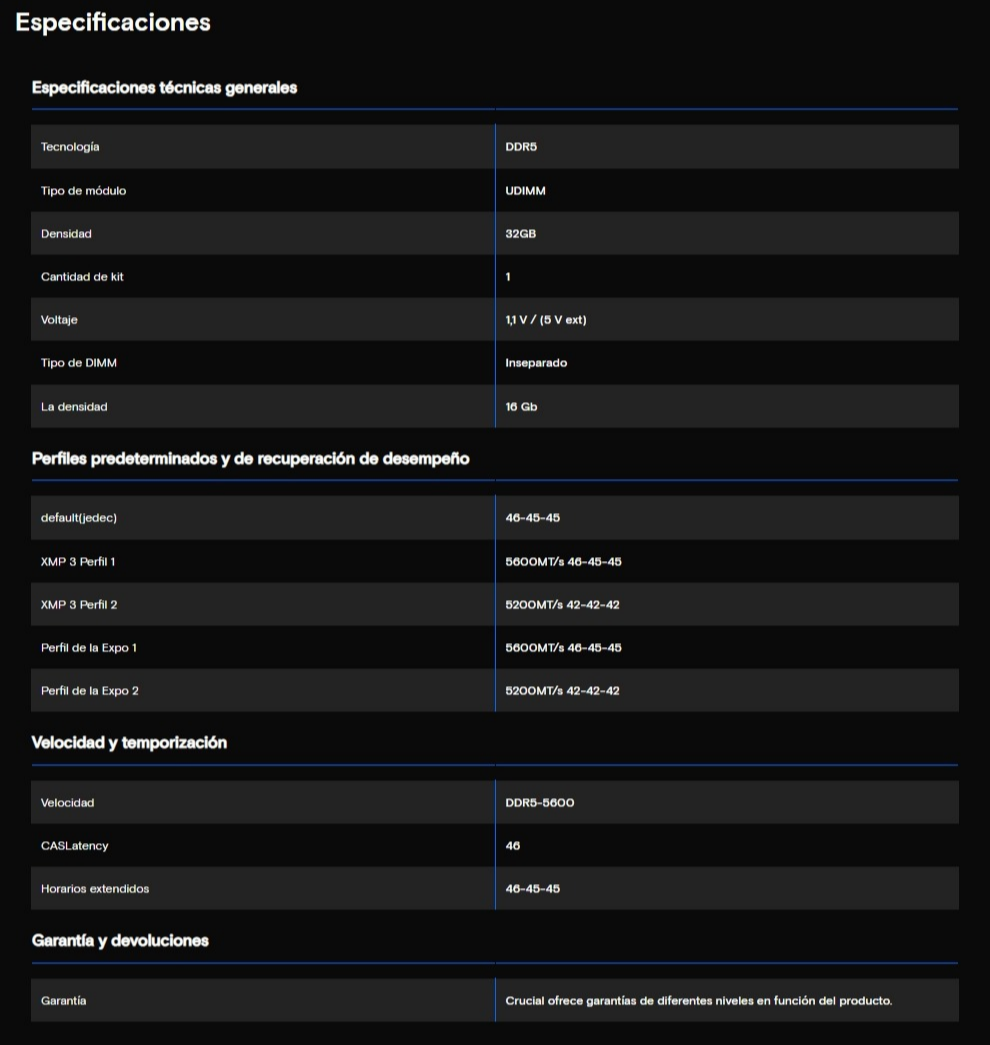Click the Especificaciones page heading
The width and height of the screenshot is (990, 1045).
pos(113,23)
